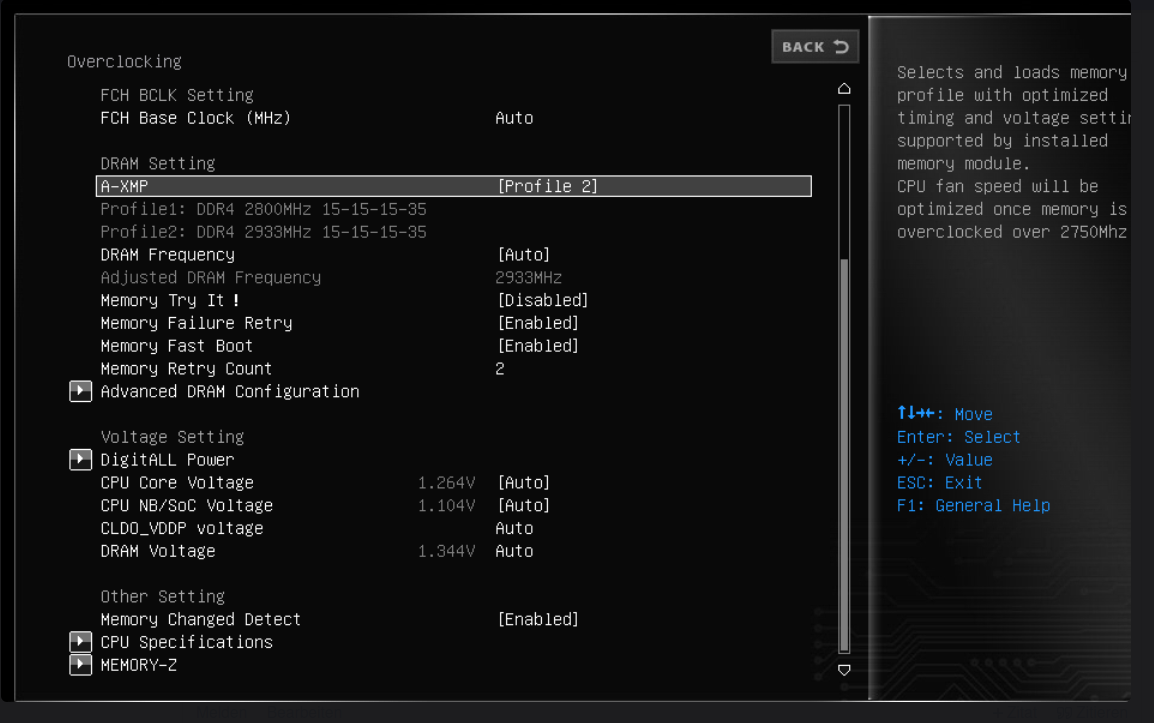Screen dimensions: 1154x723
Task: Toggle Memory Fast Boot Enabled value
Action: coord(538,346)
